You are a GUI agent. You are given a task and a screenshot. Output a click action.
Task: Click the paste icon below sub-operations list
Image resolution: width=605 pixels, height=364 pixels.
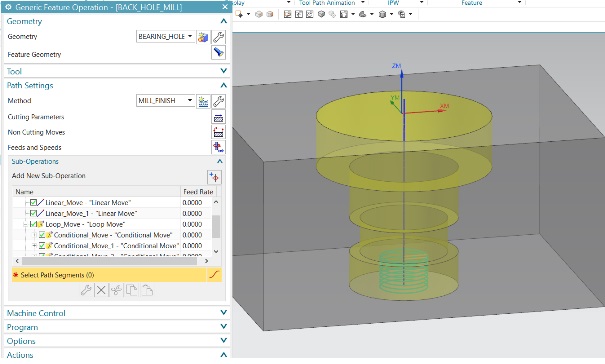click(x=147, y=290)
